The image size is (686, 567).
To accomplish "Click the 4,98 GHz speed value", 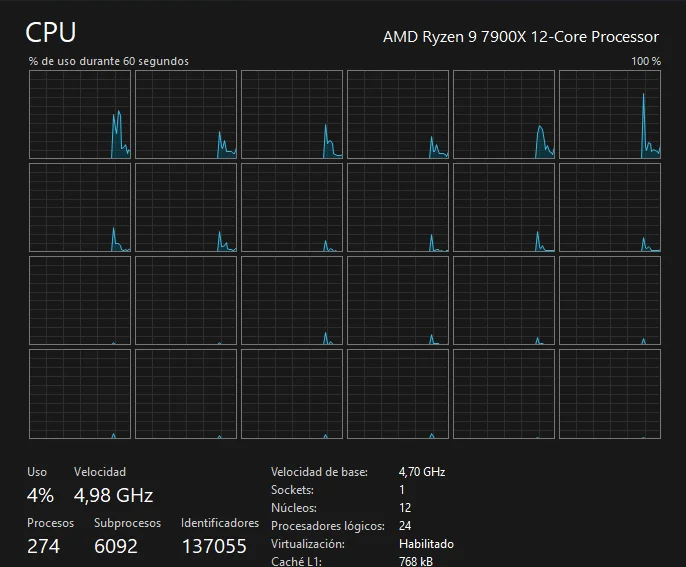I will 113,496.
